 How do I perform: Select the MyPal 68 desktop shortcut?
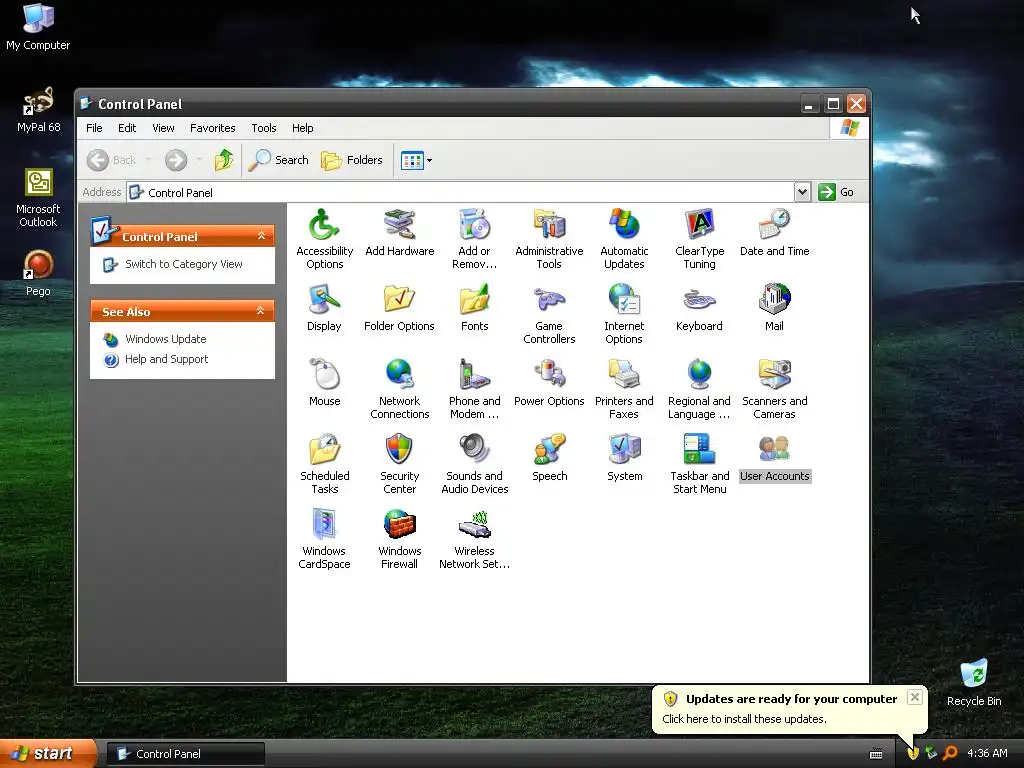click(38, 109)
